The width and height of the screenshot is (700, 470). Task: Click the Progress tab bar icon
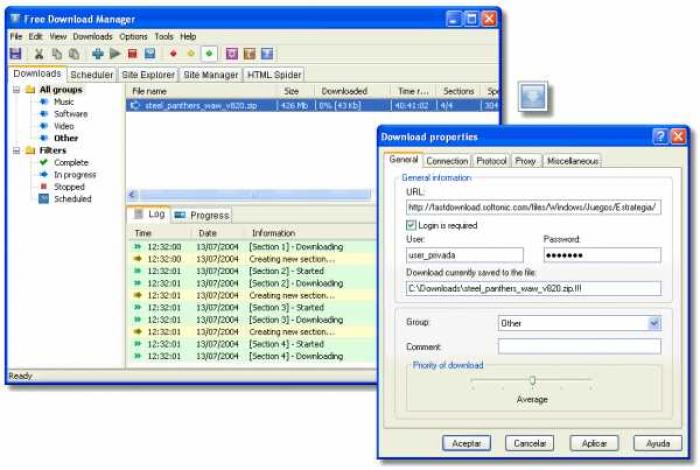(x=180, y=215)
